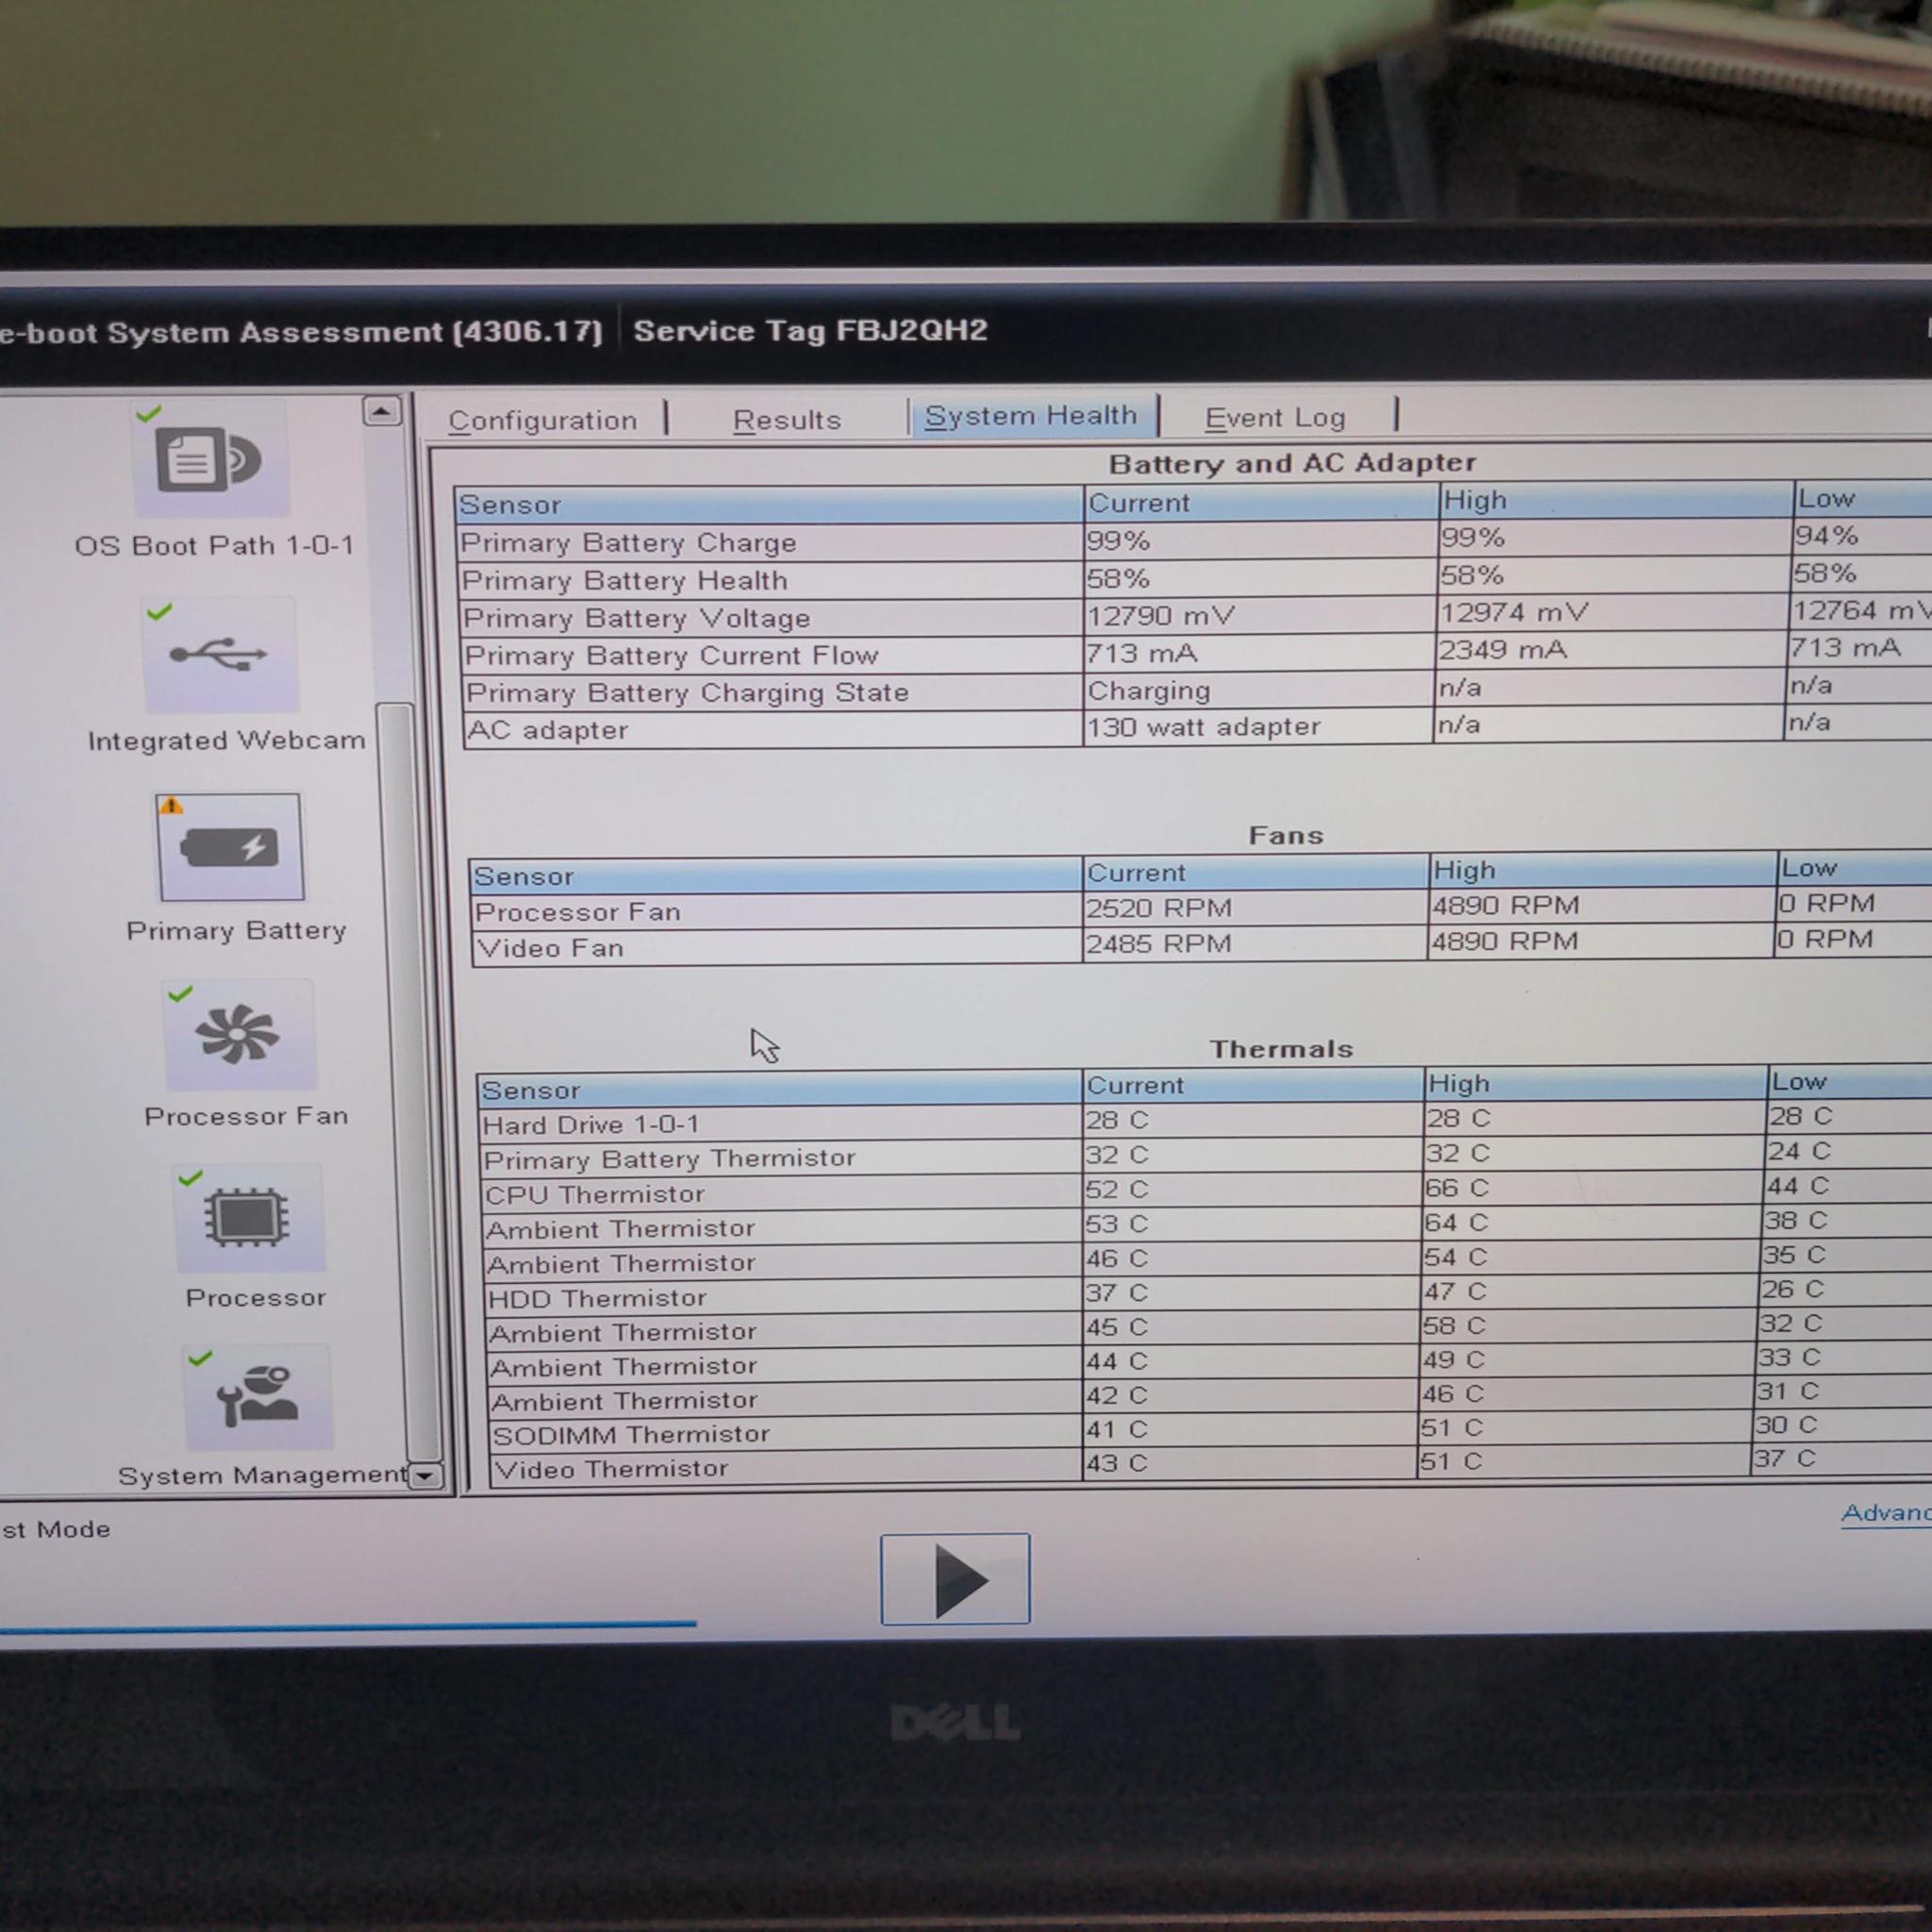This screenshot has height=1932, width=1932.
Task: Select the Integrated Webcam USB icon
Action: (x=221, y=655)
